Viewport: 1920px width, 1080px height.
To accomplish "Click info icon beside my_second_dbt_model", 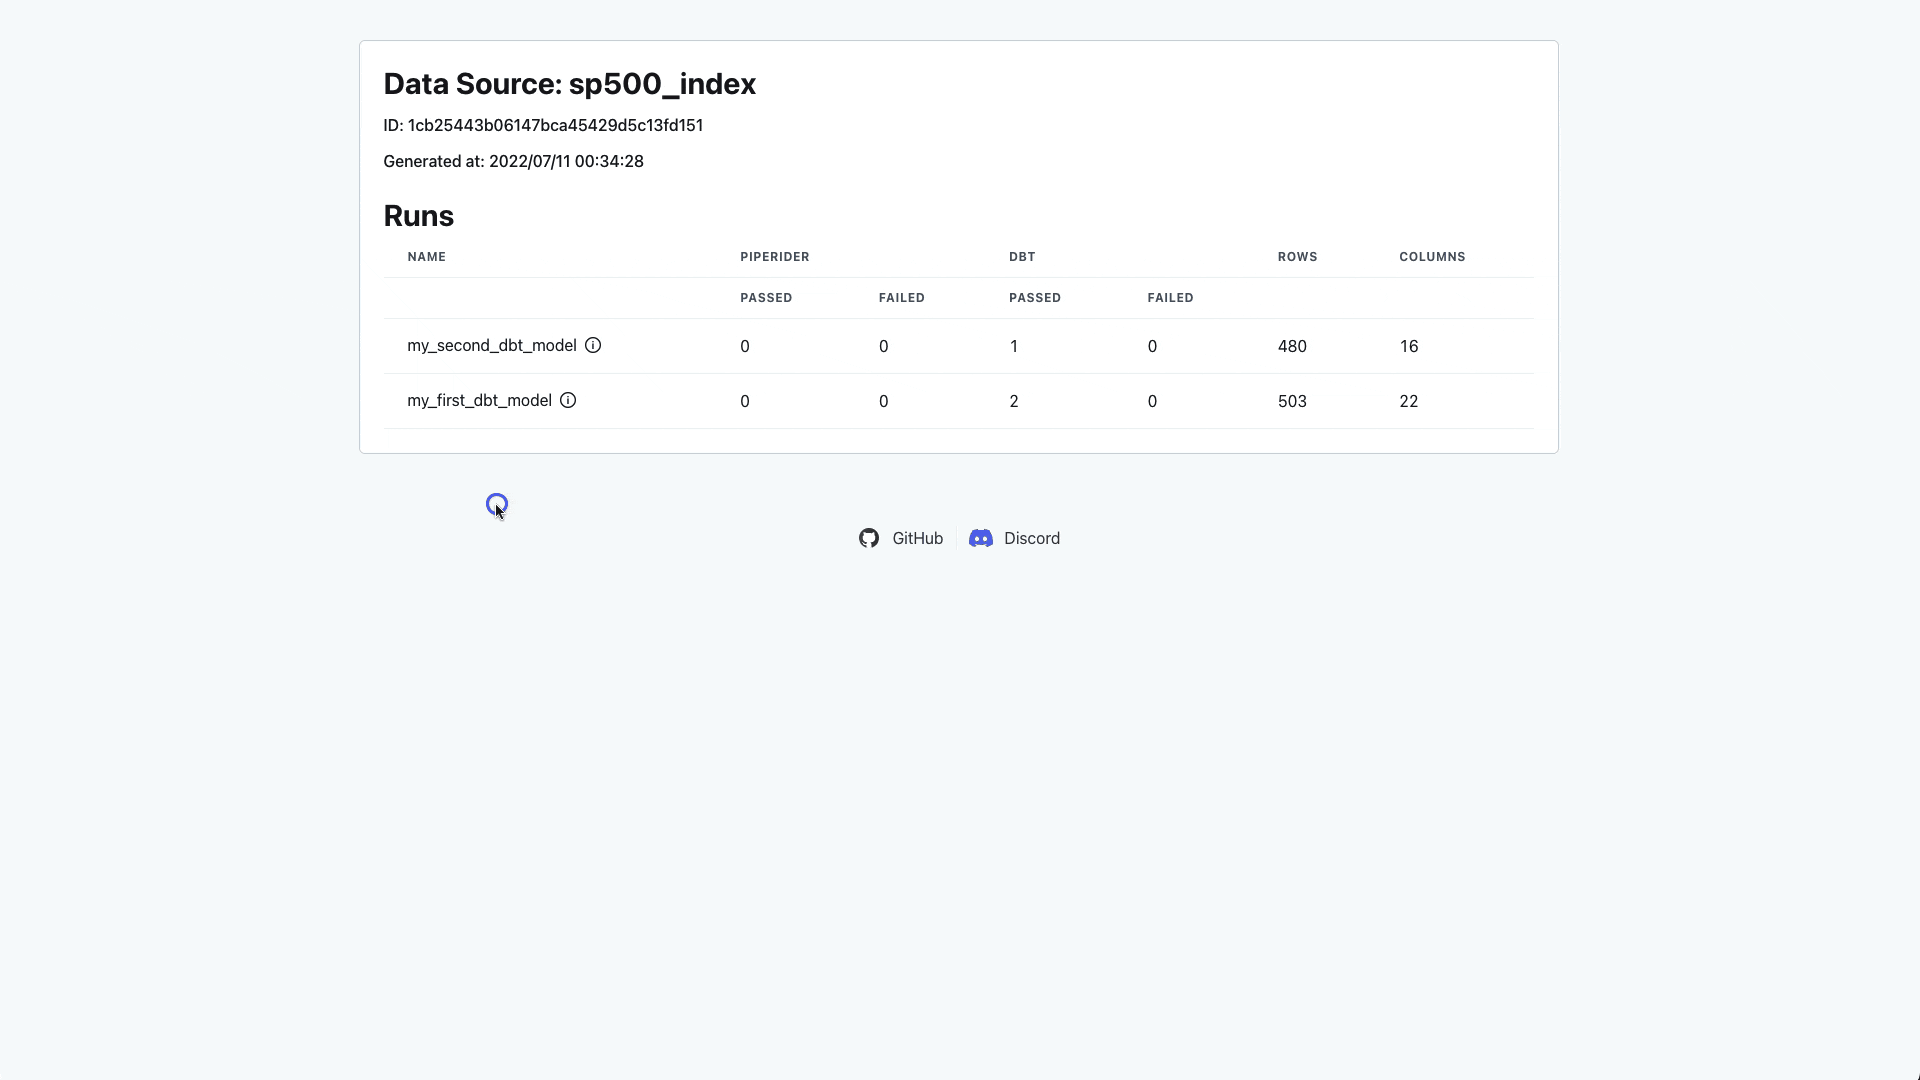I will [593, 345].
